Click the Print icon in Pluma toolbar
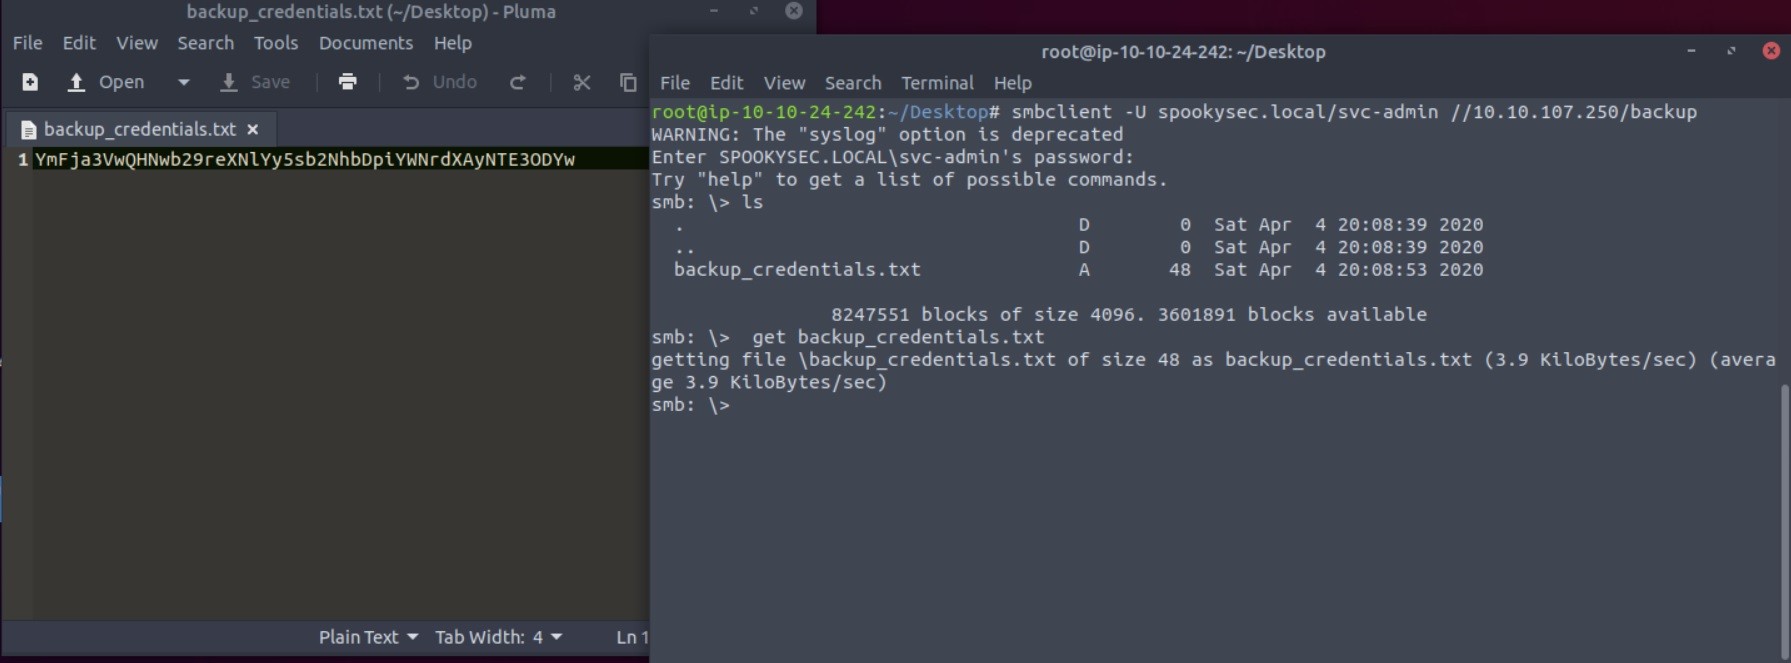1791x663 pixels. pos(347,82)
